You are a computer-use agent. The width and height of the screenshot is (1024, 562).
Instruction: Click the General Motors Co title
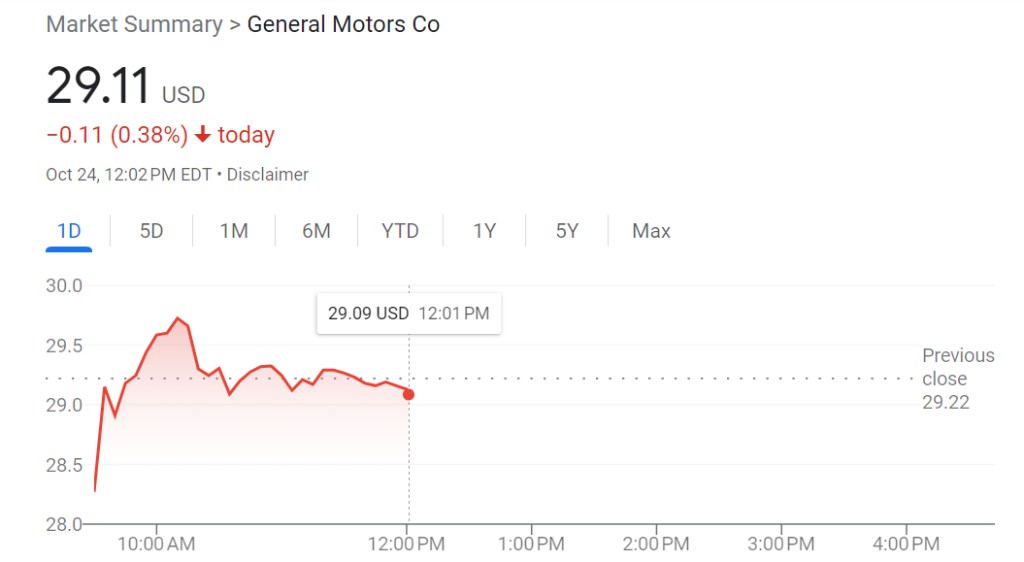(x=344, y=24)
